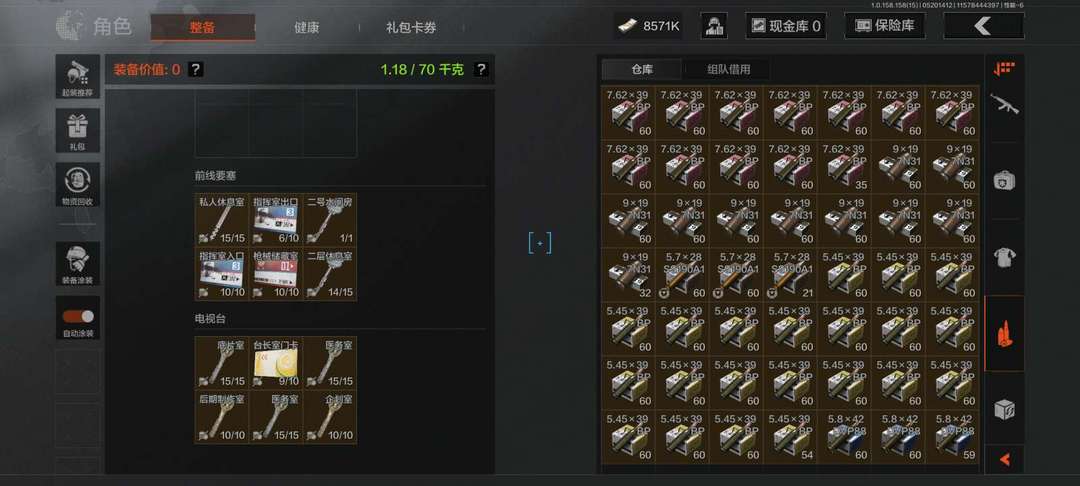
Task: Switch to the 健康 tab
Action: [x=307, y=28]
